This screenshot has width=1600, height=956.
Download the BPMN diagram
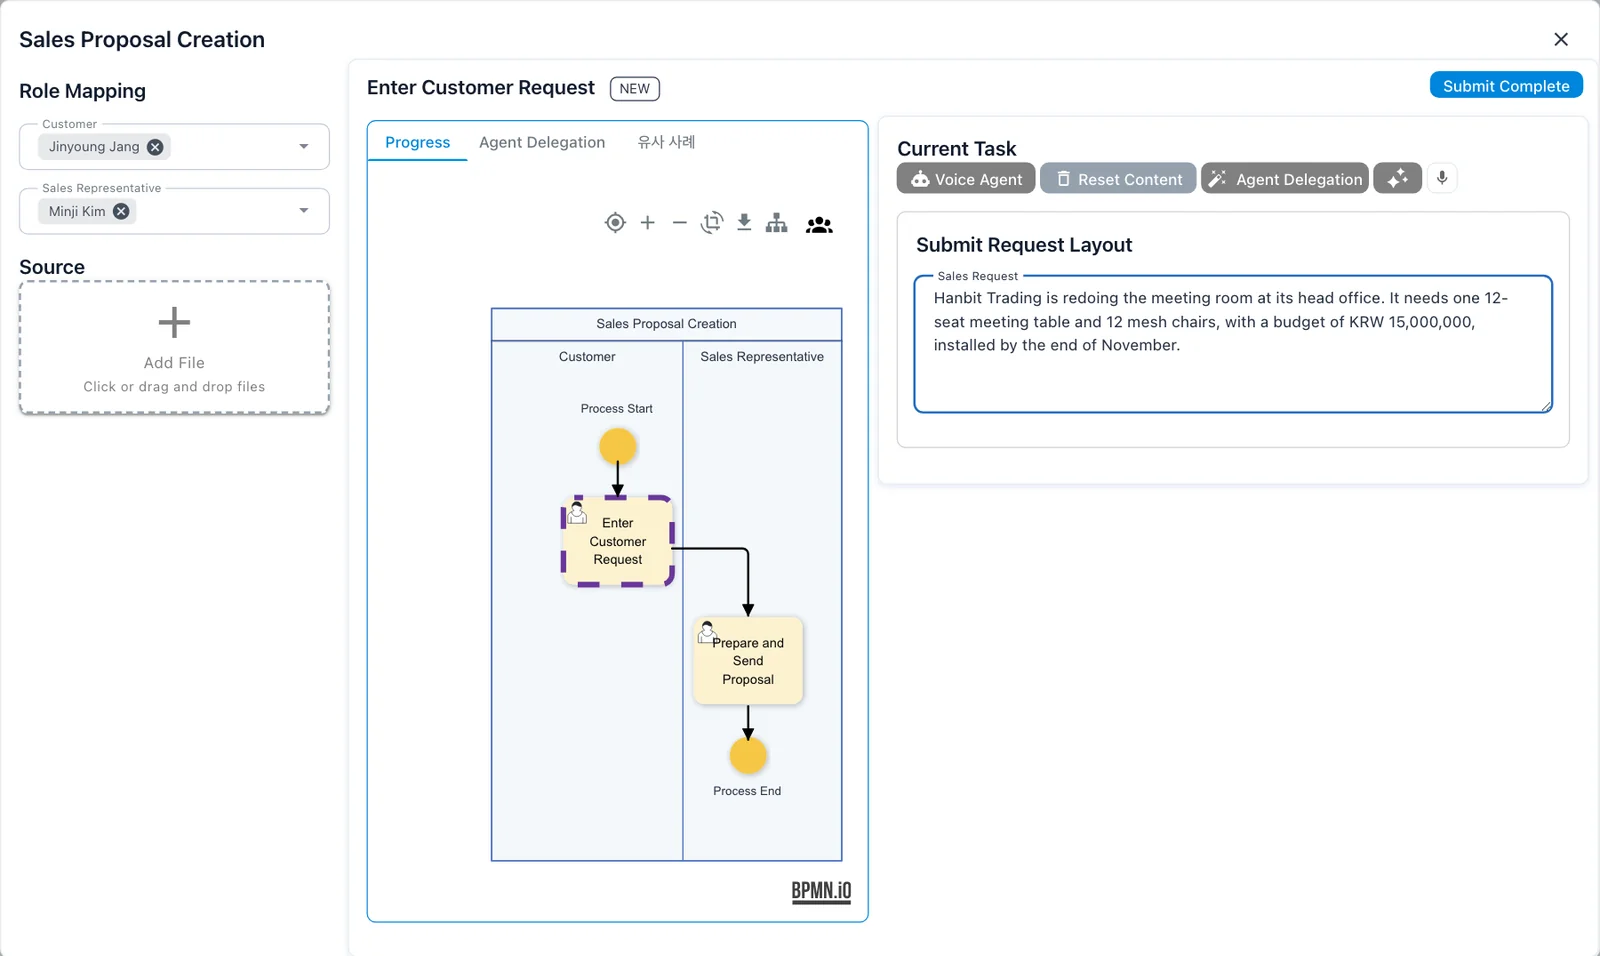(x=744, y=223)
